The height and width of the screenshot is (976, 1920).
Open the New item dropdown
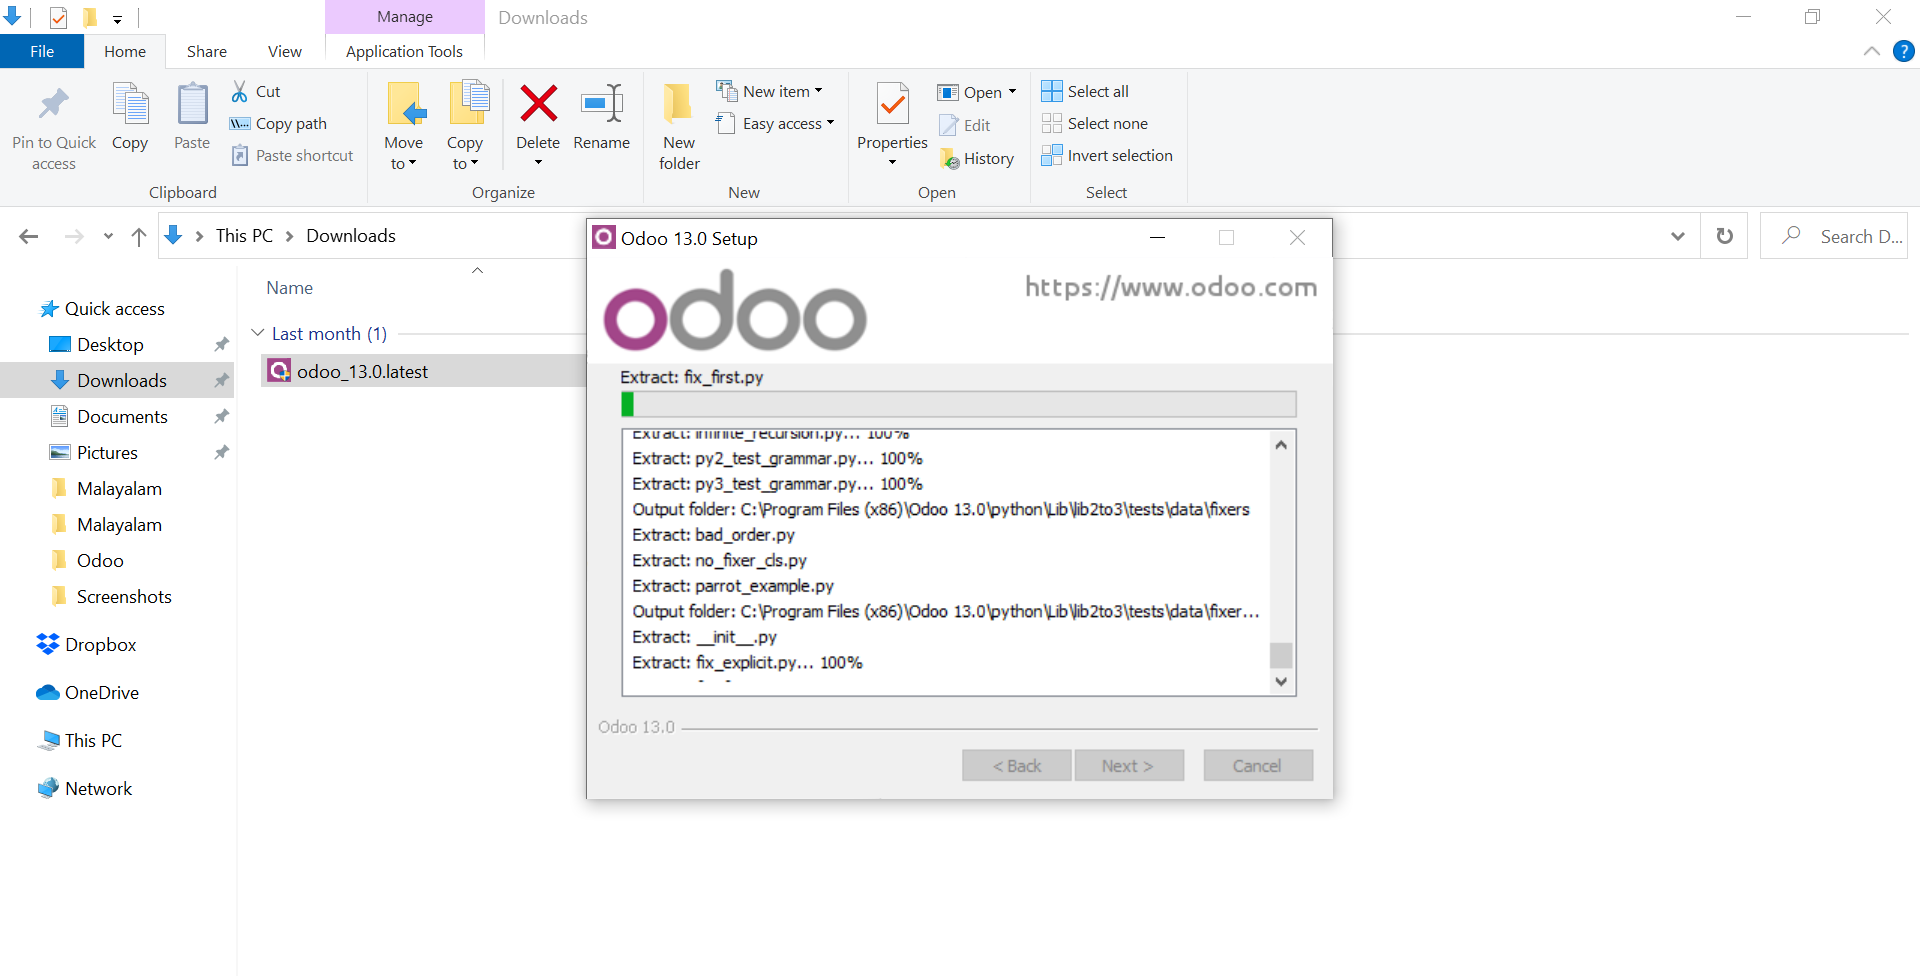point(770,92)
